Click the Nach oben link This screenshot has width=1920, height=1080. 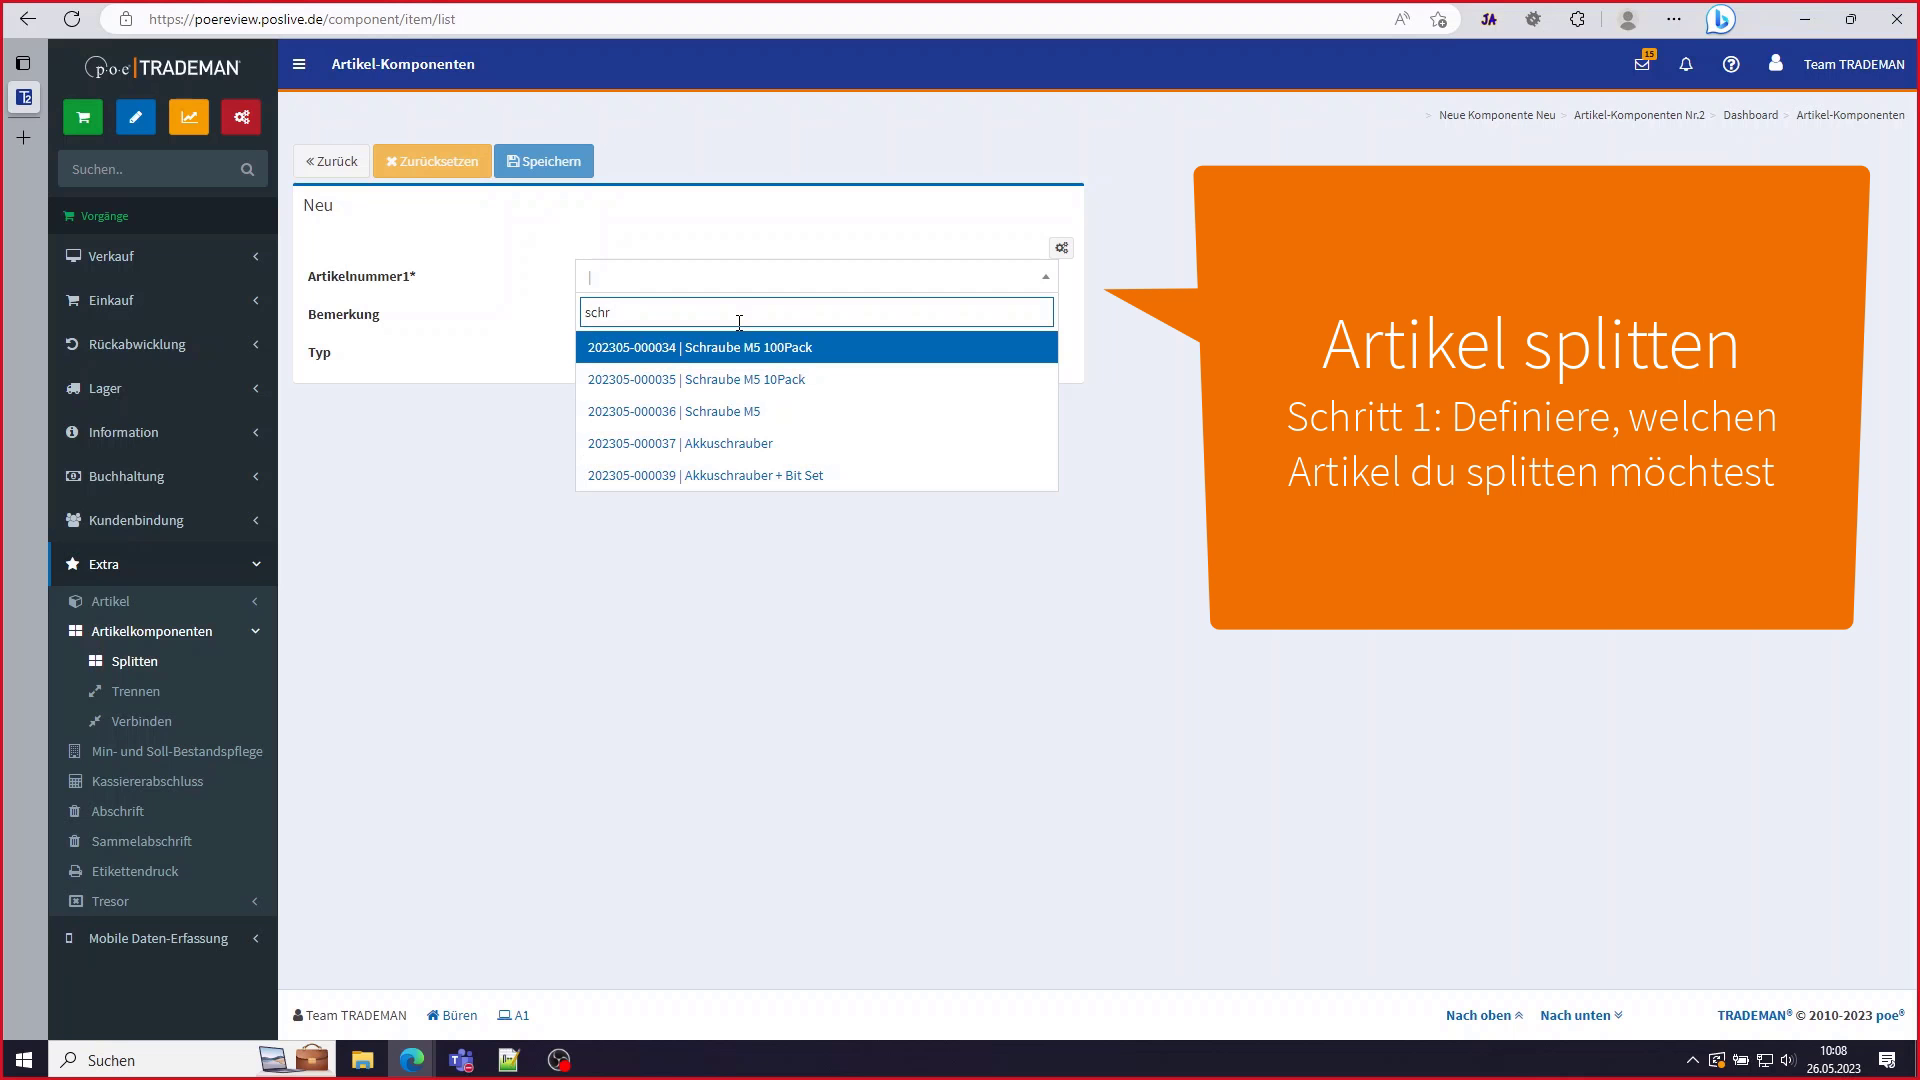tap(1484, 1015)
